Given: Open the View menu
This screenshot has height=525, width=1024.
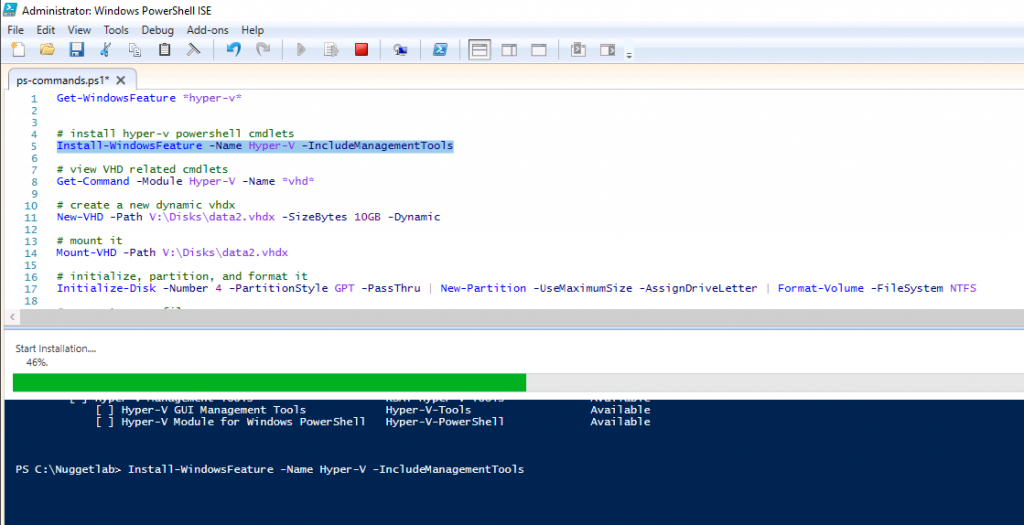Looking at the screenshot, I should tap(79, 30).
